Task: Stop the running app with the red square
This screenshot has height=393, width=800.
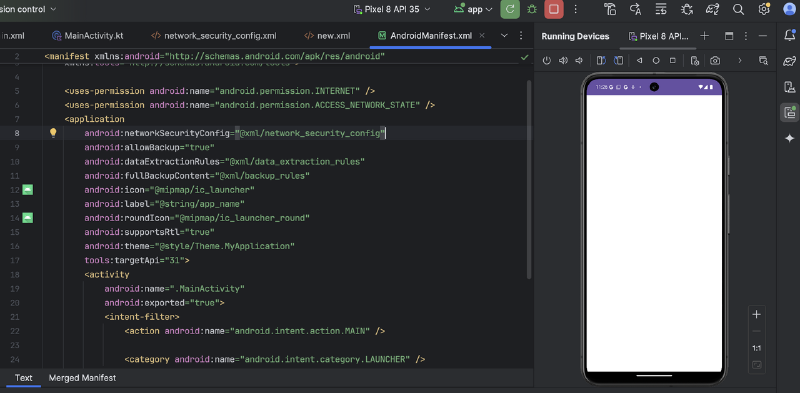Action: point(554,9)
